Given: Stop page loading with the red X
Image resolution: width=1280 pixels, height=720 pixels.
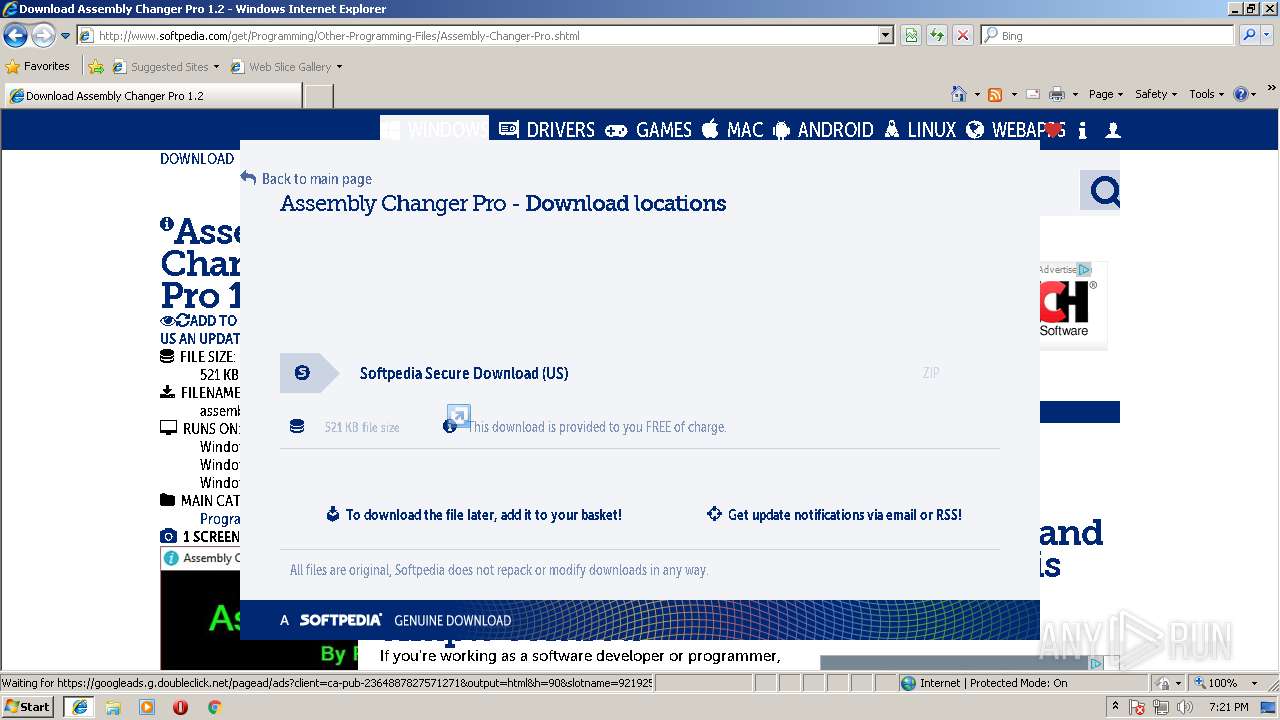Looking at the screenshot, I should click(x=963, y=36).
